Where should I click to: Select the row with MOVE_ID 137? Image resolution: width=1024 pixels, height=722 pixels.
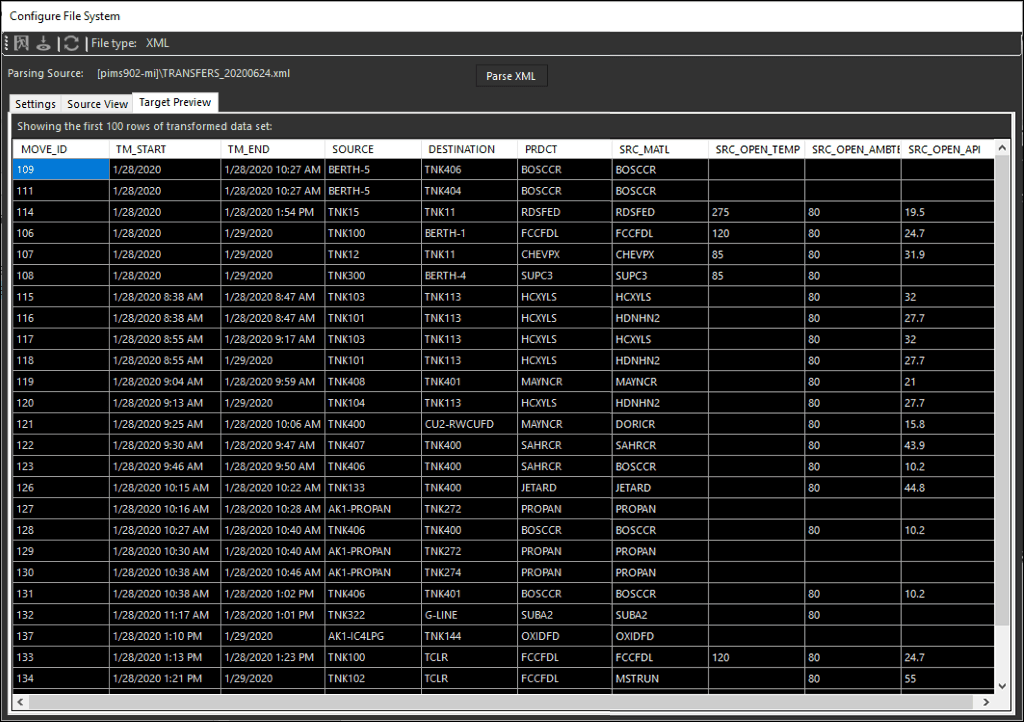[58, 635]
